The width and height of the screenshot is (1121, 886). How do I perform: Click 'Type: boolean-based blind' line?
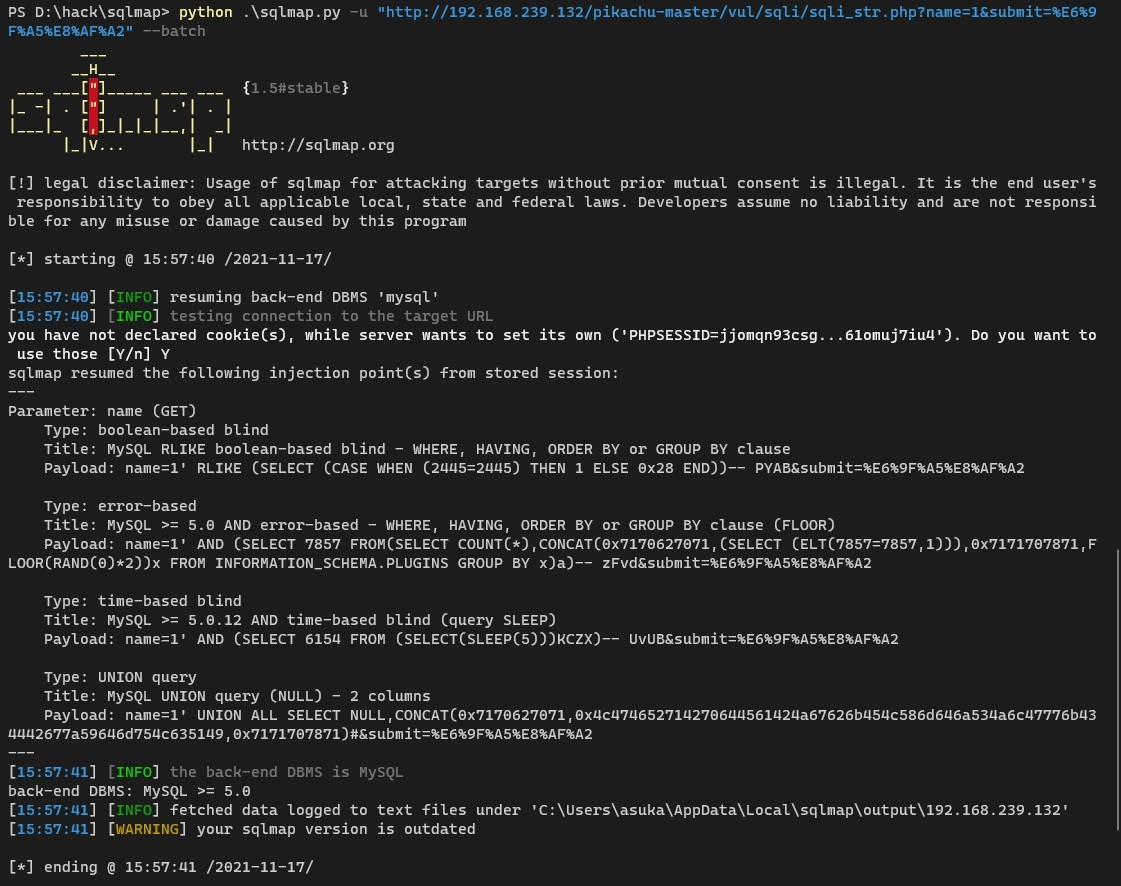point(156,430)
